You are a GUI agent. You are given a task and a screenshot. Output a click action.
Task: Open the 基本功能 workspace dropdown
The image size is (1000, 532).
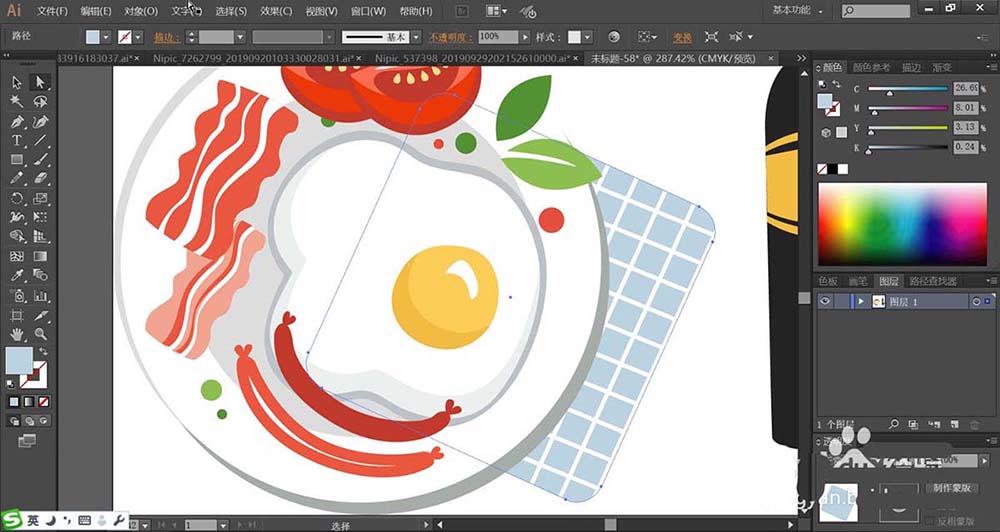798,11
